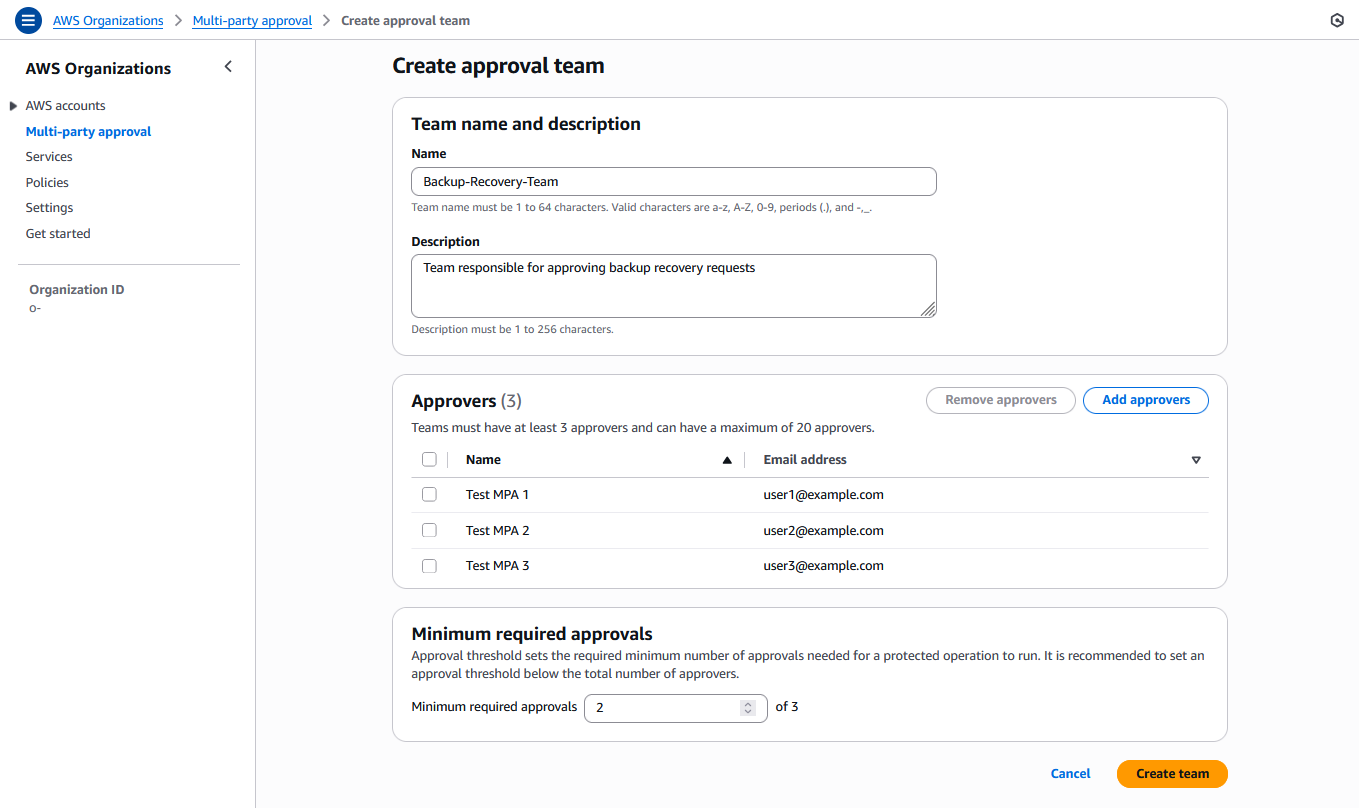Screen dimensions: 1359x808
Task: Click the Create team button
Action: coord(1171,773)
